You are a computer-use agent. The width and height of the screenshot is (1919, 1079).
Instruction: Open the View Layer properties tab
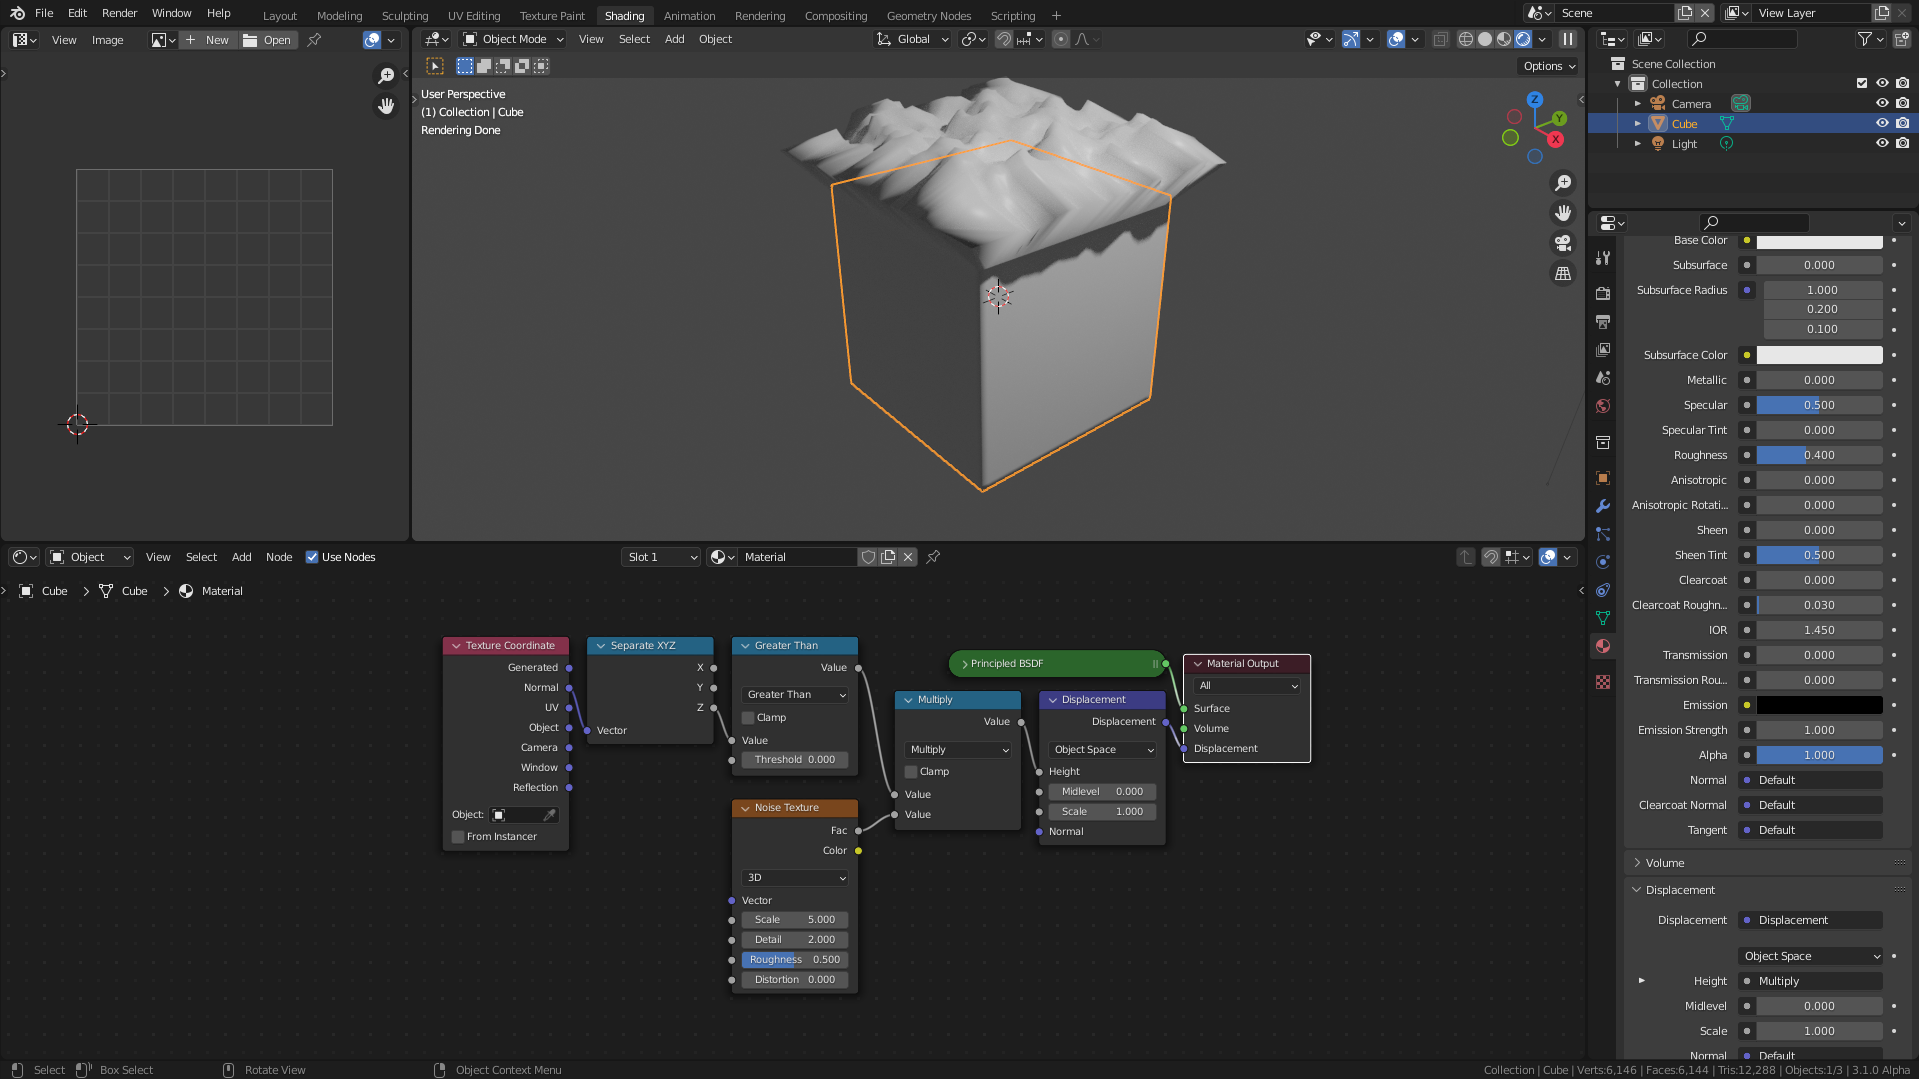point(1603,349)
